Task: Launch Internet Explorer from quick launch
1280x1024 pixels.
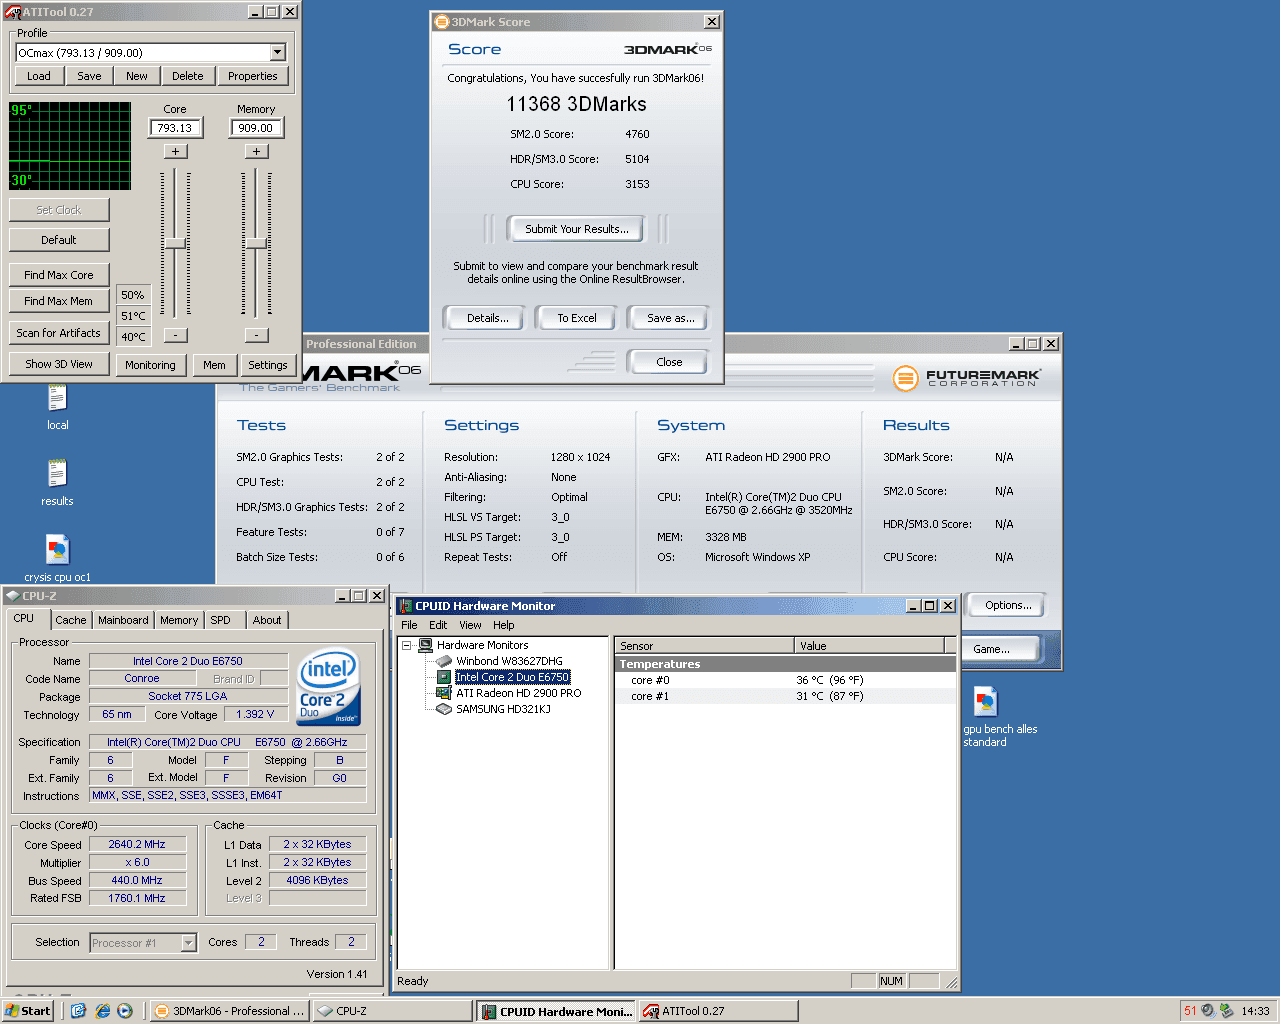Action: click(x=102, y=1011)
